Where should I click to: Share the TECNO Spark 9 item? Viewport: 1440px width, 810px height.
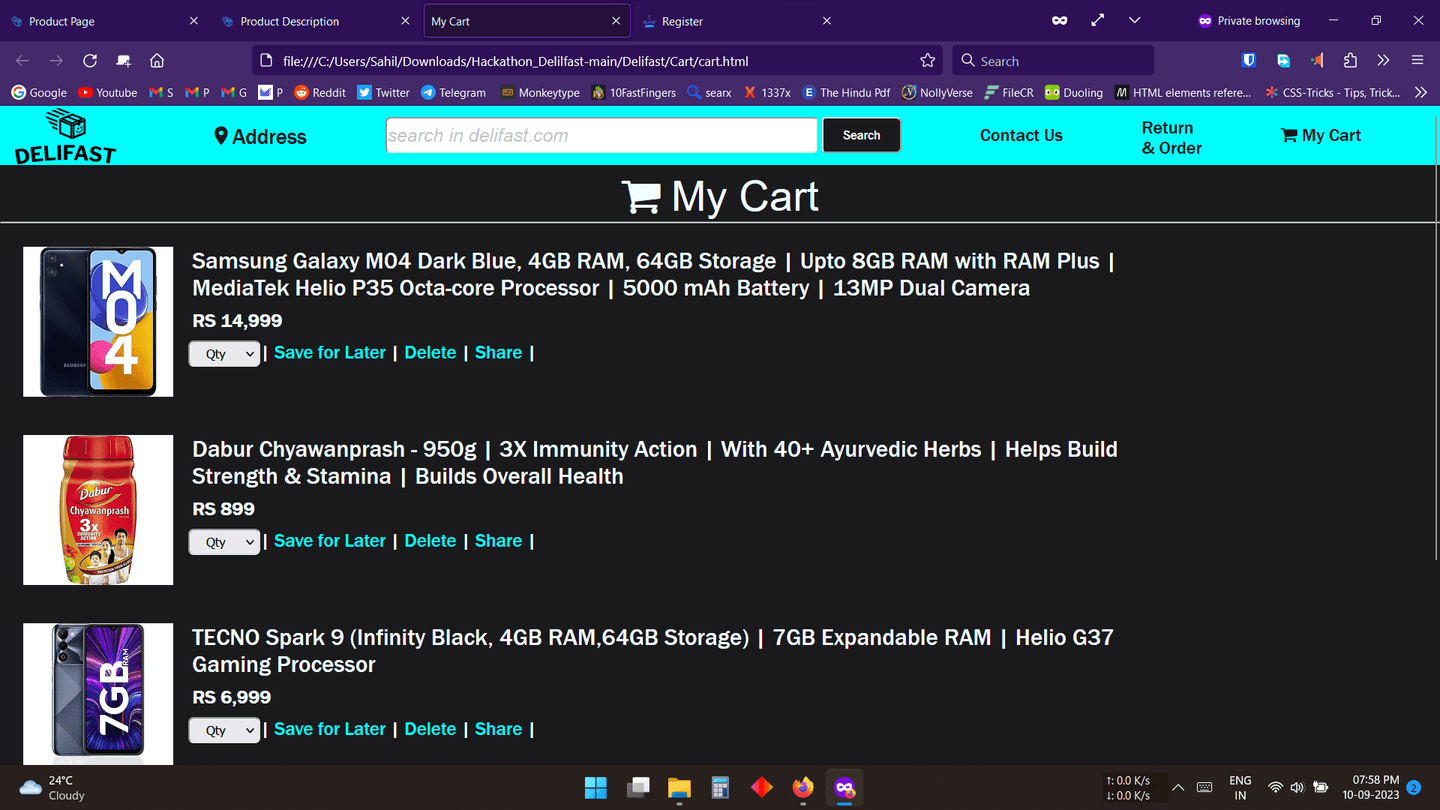(x=498, y=729)
